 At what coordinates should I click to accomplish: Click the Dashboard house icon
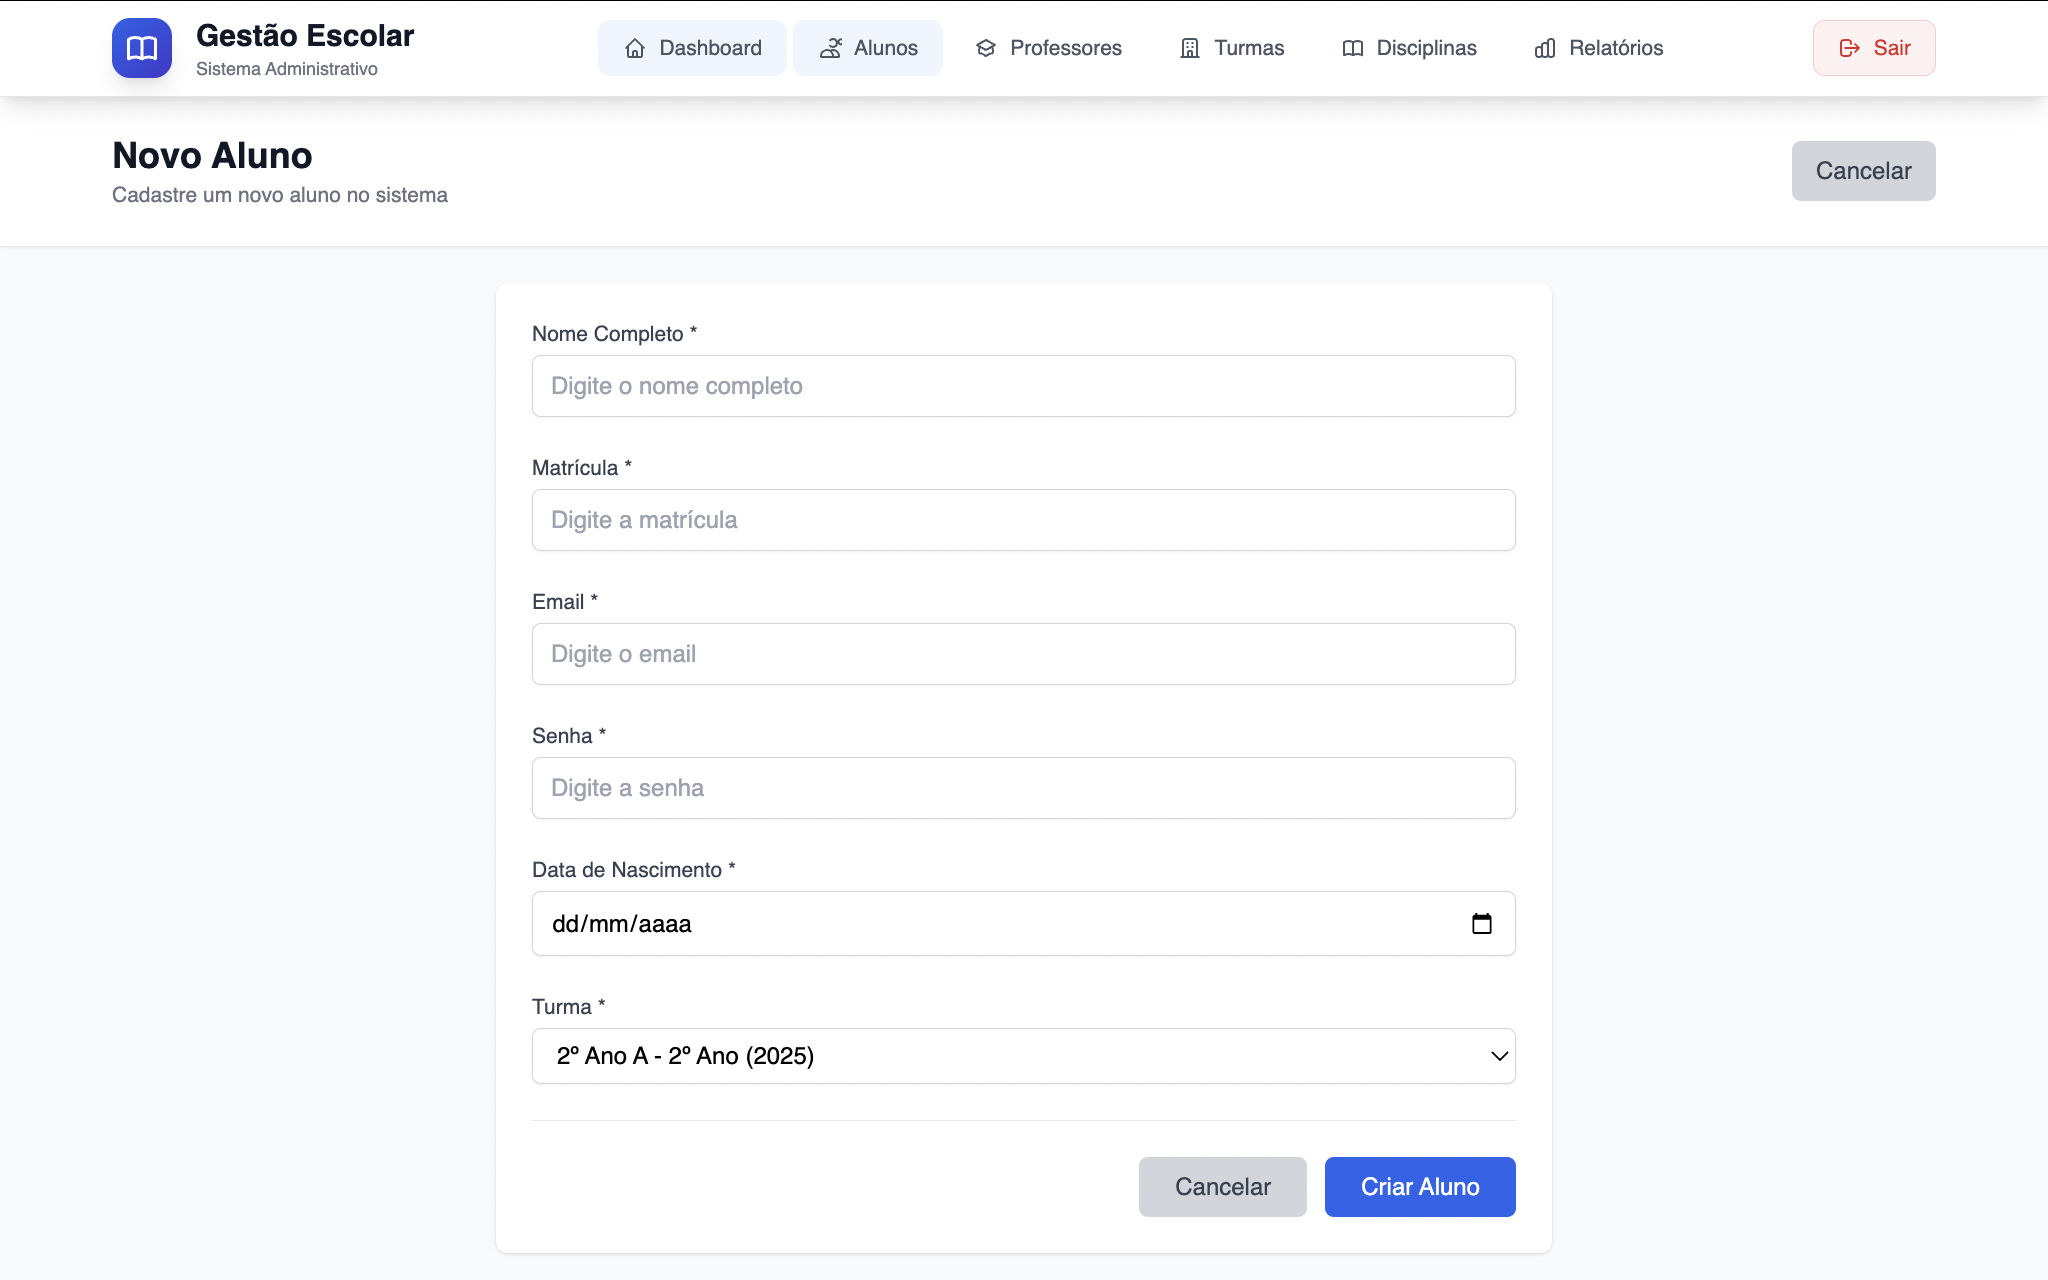[635, 48]
